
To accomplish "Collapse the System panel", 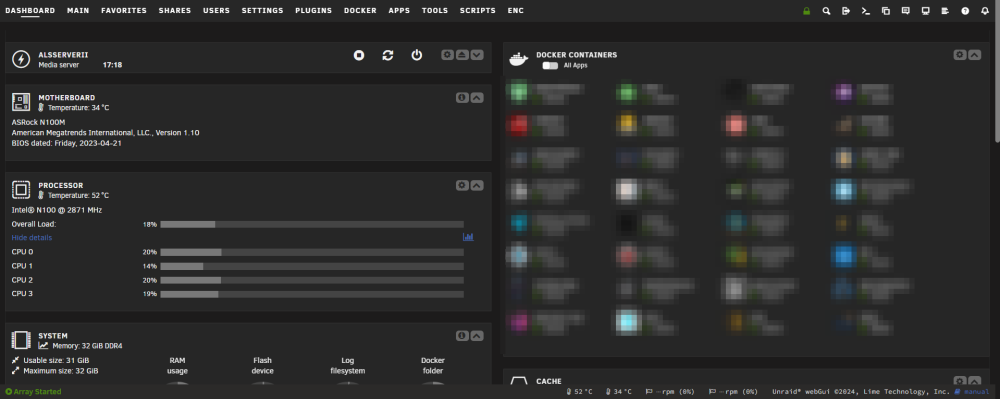I will (477, 336).
